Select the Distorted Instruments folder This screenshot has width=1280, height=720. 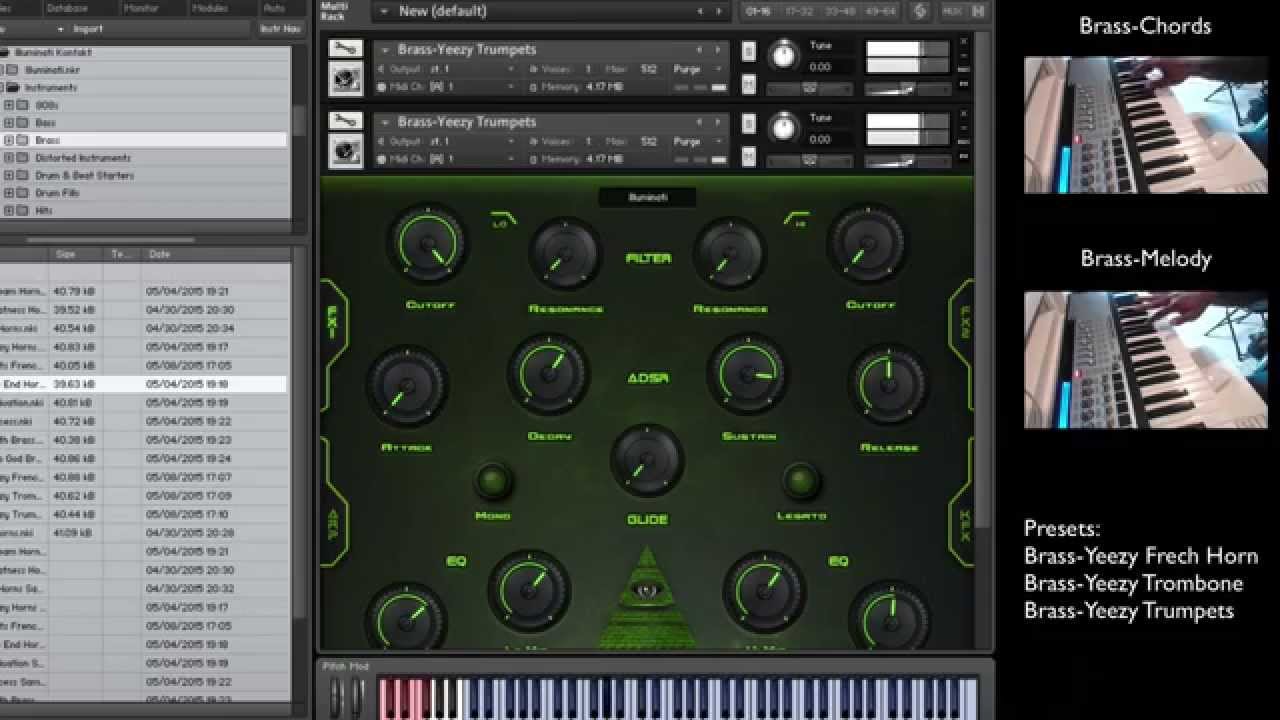[83, 158]
